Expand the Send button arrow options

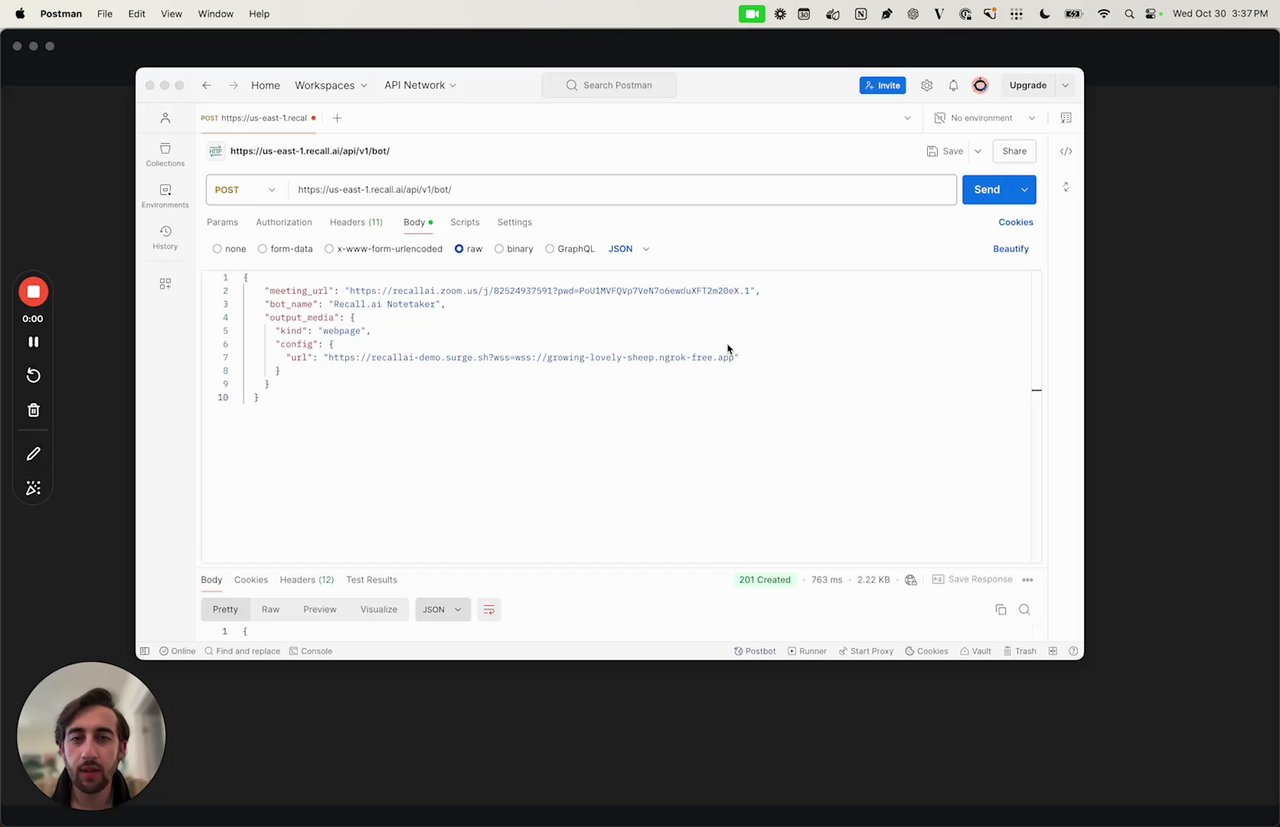(1024, 190)
